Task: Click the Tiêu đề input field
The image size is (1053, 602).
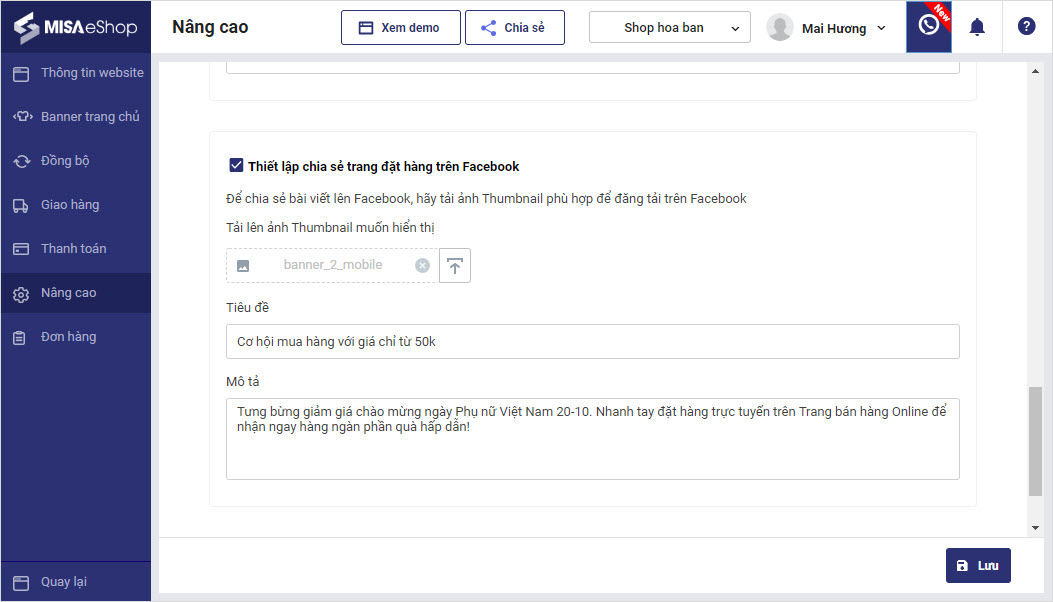Action: [592, 341]
